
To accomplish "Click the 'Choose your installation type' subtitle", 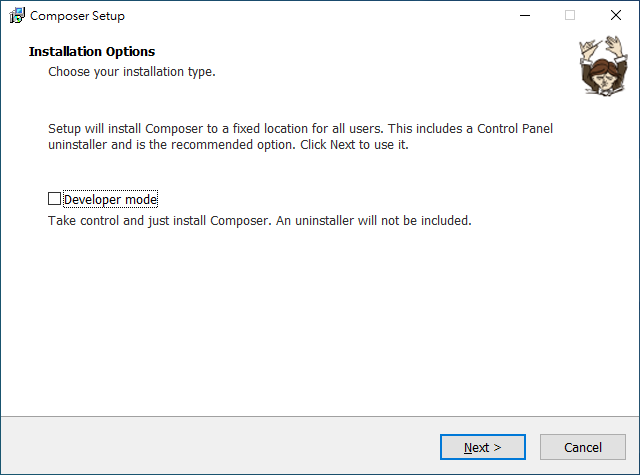I will [x=132, y=72].
